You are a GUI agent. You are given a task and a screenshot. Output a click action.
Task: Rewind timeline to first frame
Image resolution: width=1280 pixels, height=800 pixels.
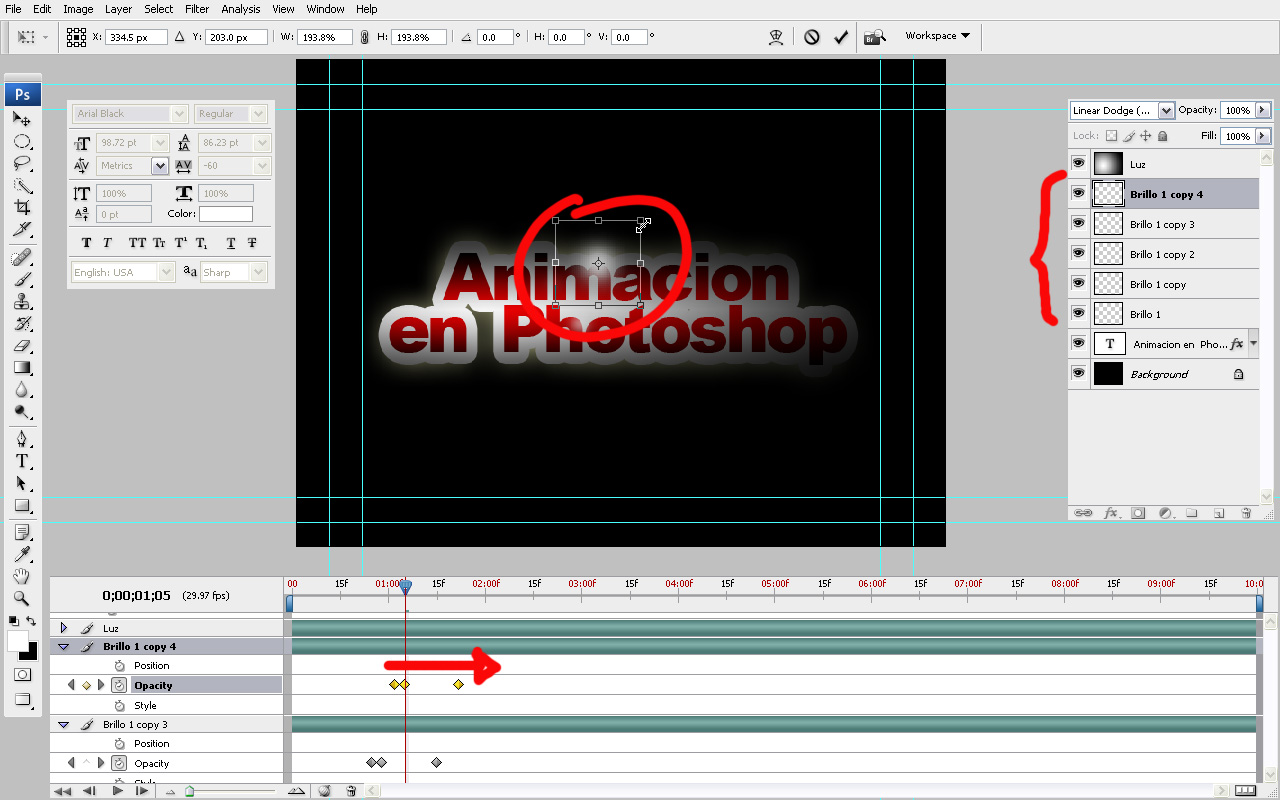pos(63,791)
